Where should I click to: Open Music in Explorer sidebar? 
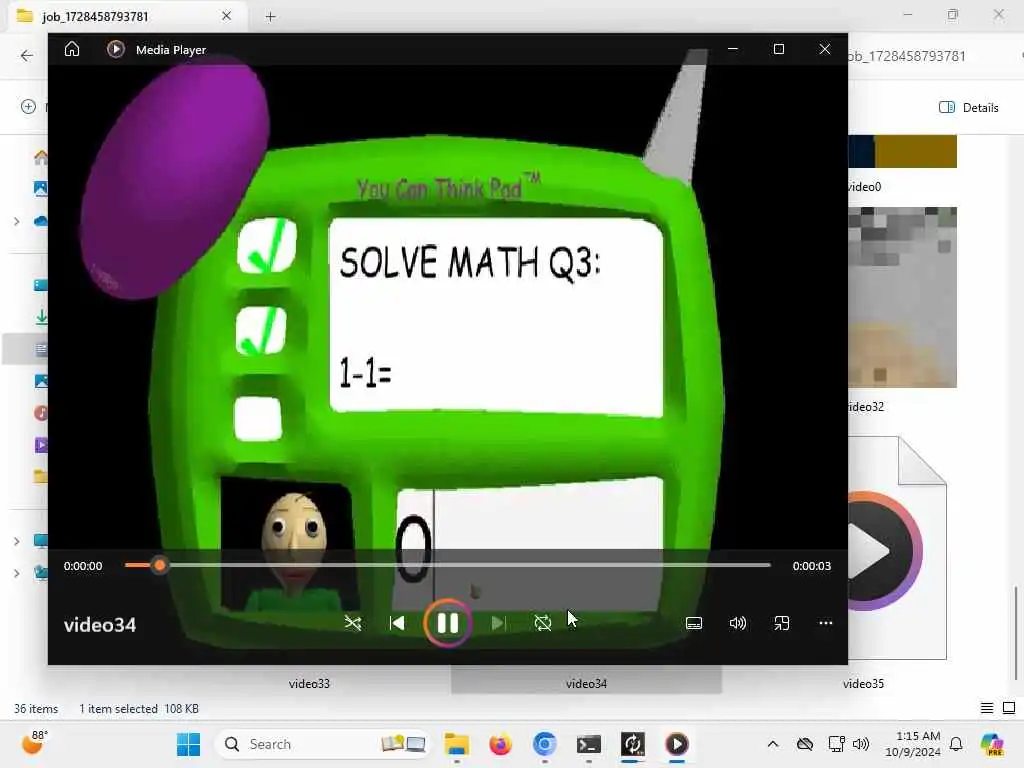click(x=41, y=413)
